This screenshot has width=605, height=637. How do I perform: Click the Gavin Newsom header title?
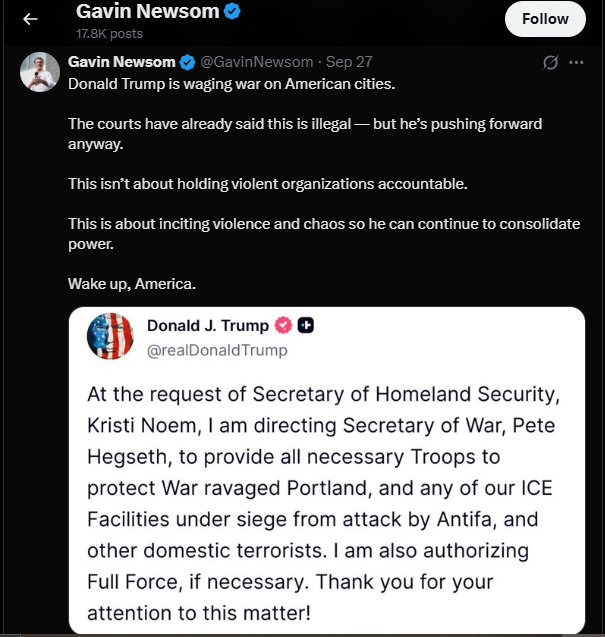pyautogui.click(x=148, y=13)
